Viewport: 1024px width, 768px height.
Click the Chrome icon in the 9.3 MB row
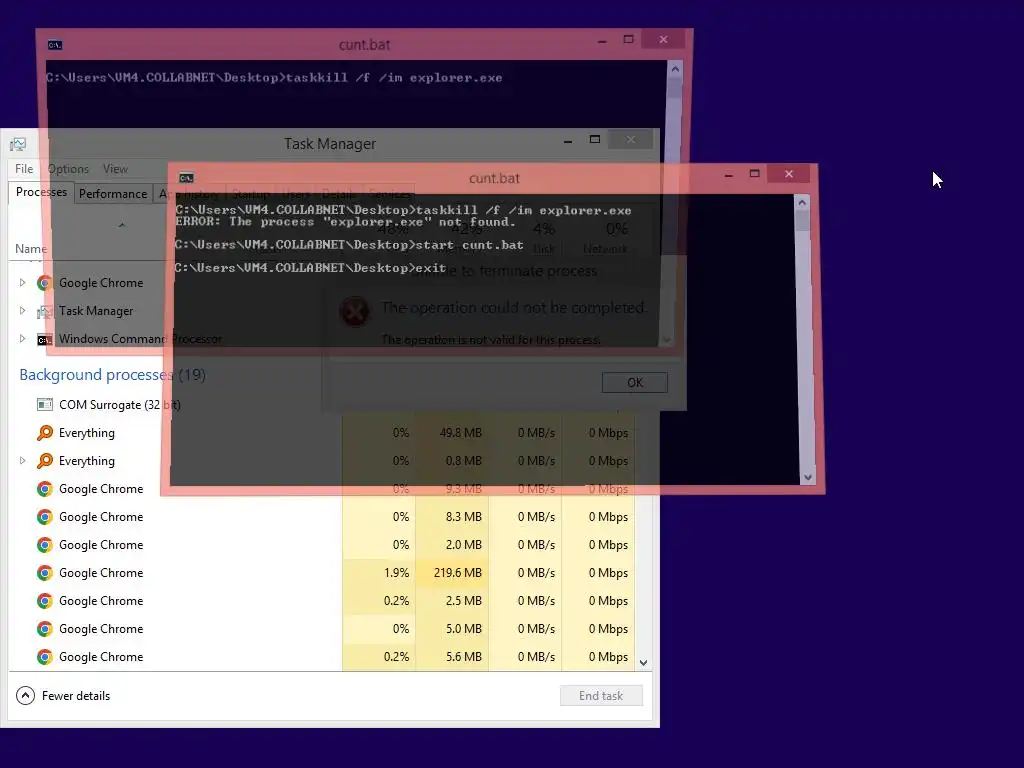click(44, 489)
